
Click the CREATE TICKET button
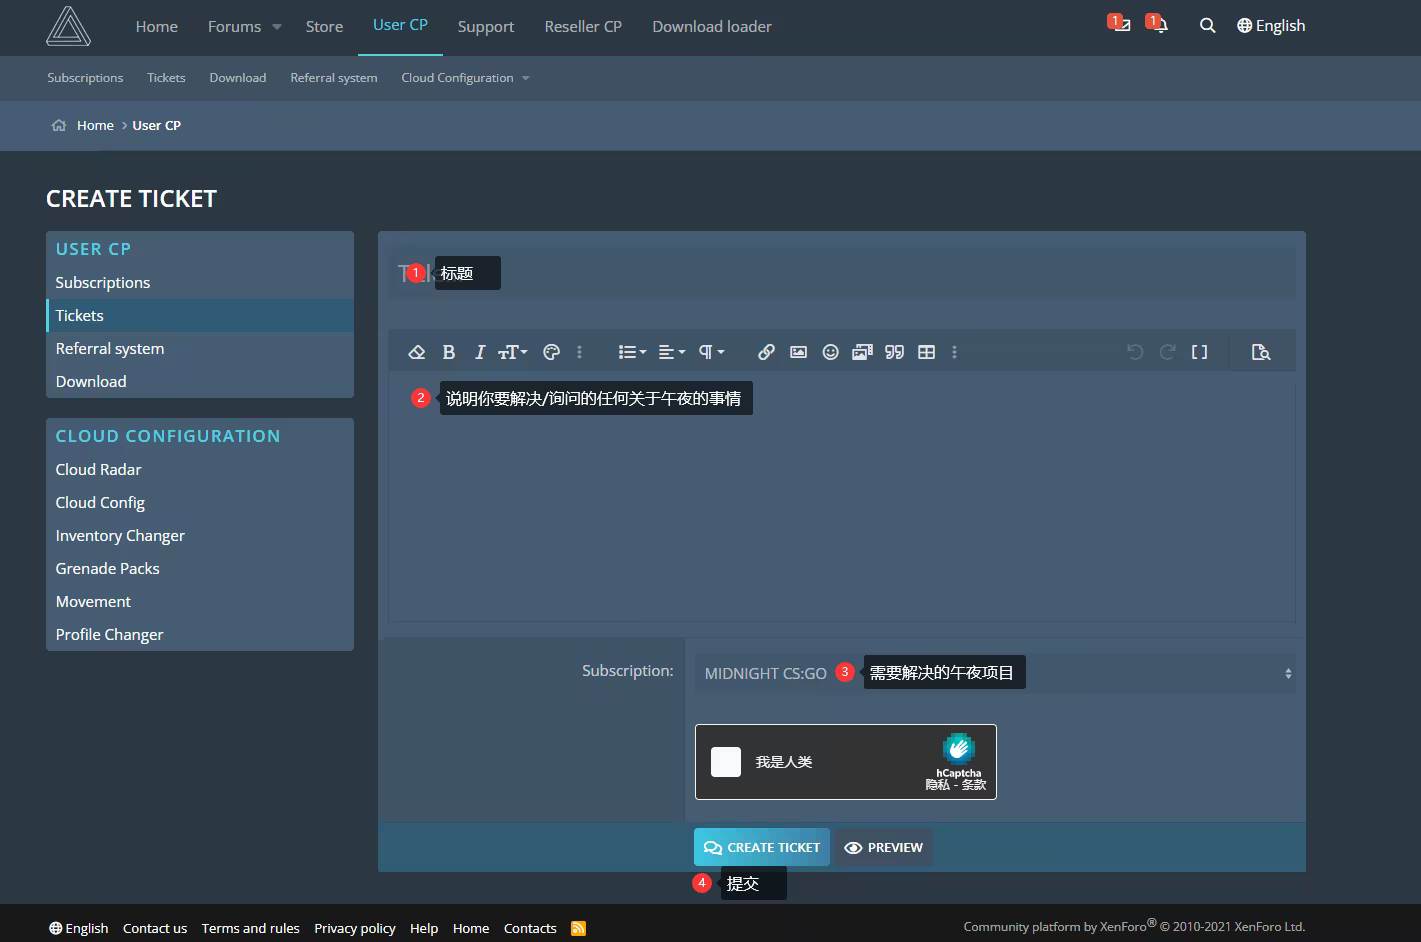[761, 847]
